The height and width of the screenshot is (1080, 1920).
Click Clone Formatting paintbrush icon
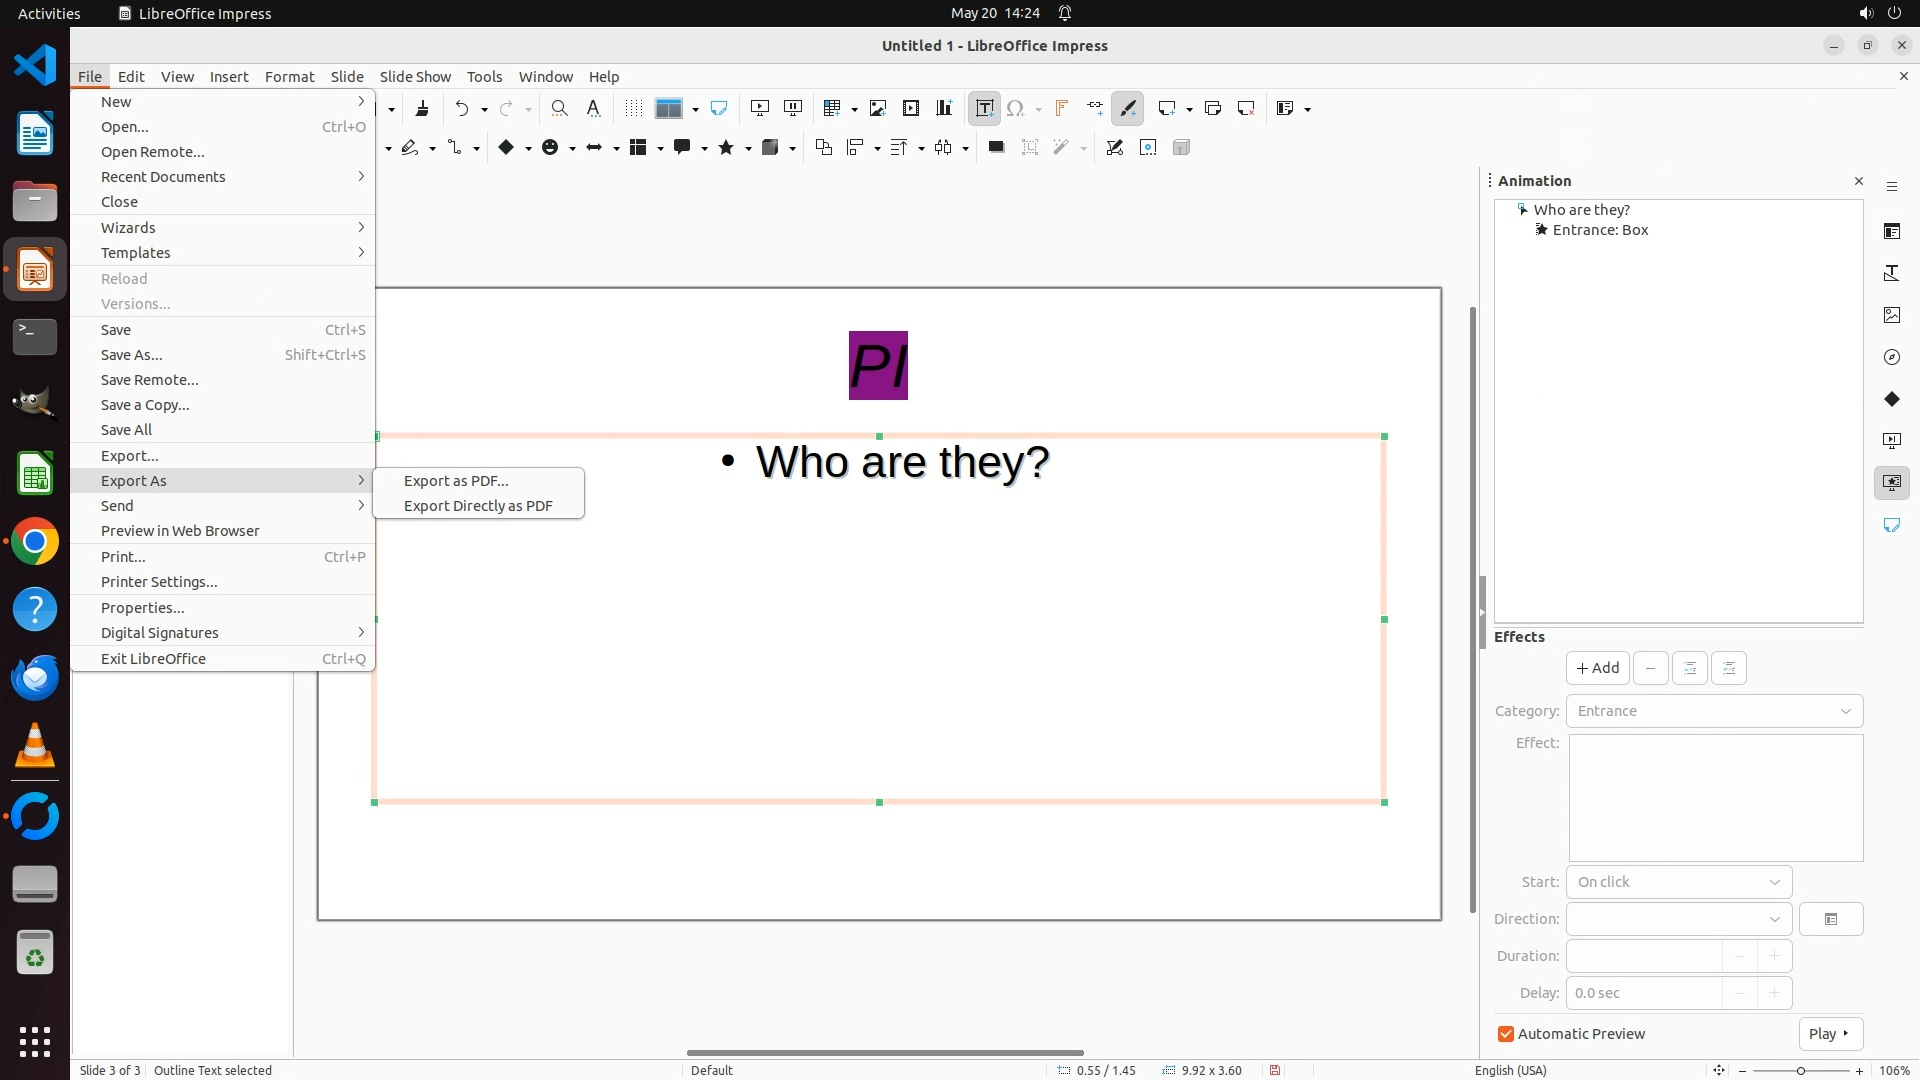422,108
